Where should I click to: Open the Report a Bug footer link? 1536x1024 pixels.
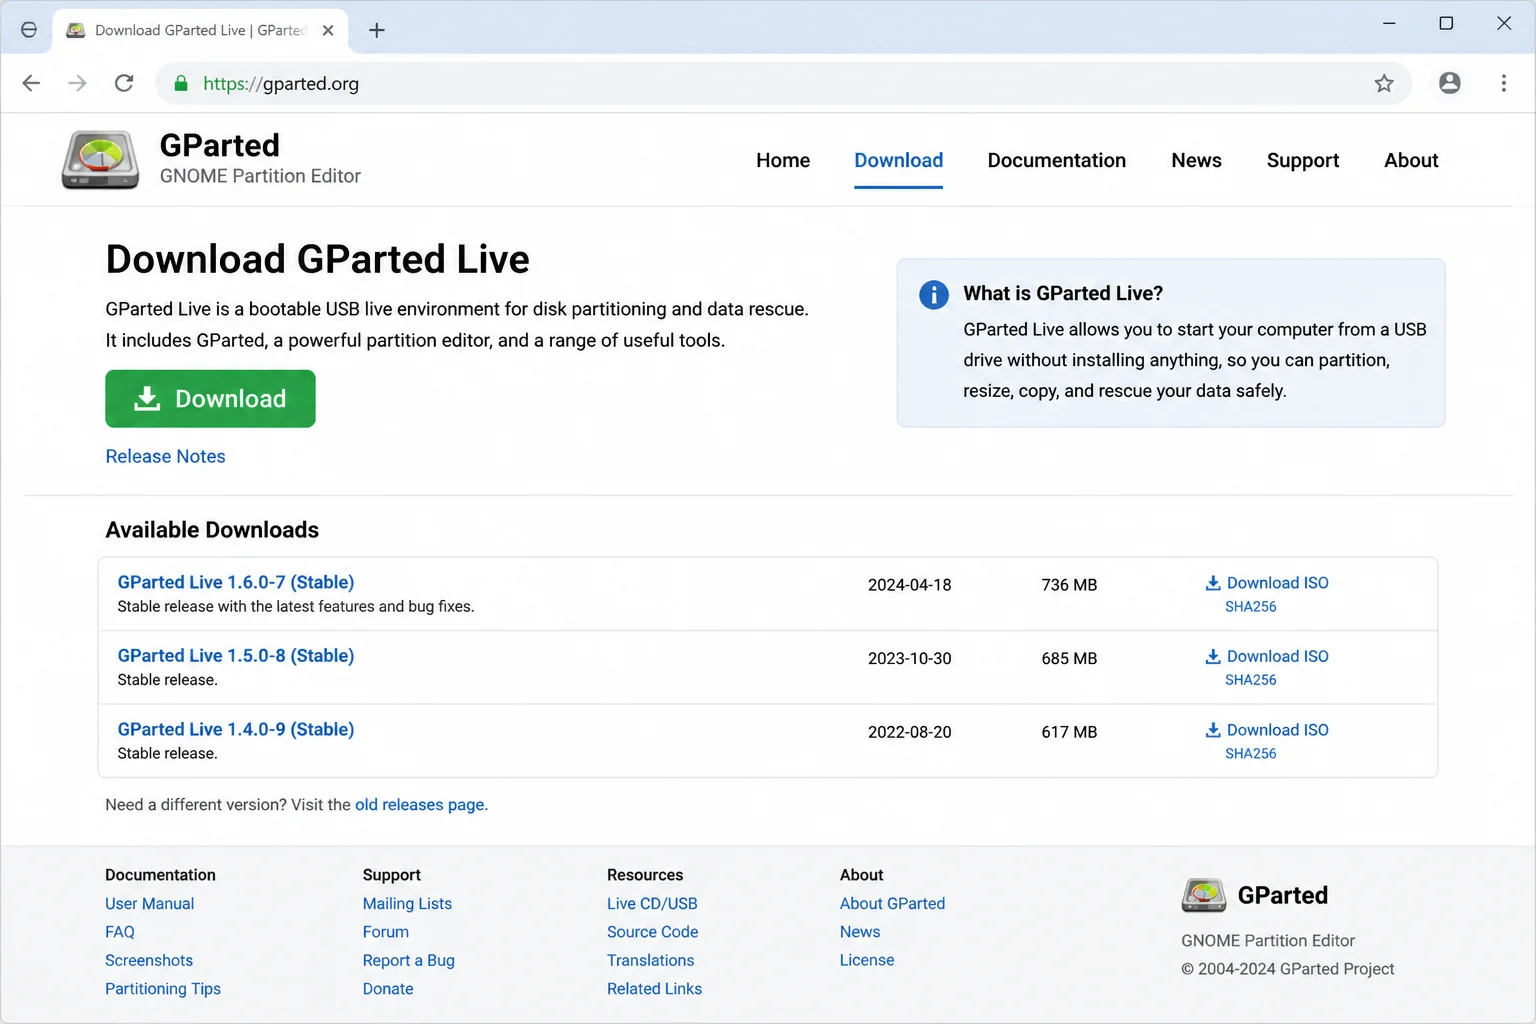[x=409, y=960]
